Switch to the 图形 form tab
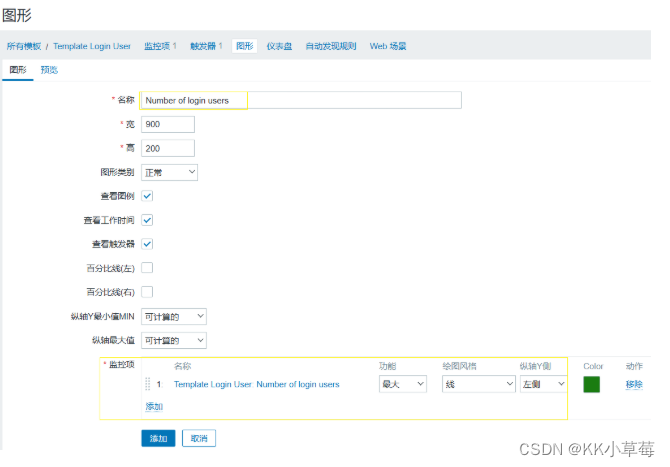The width and height of the screenshot is (670, 467). coord(18,70)
